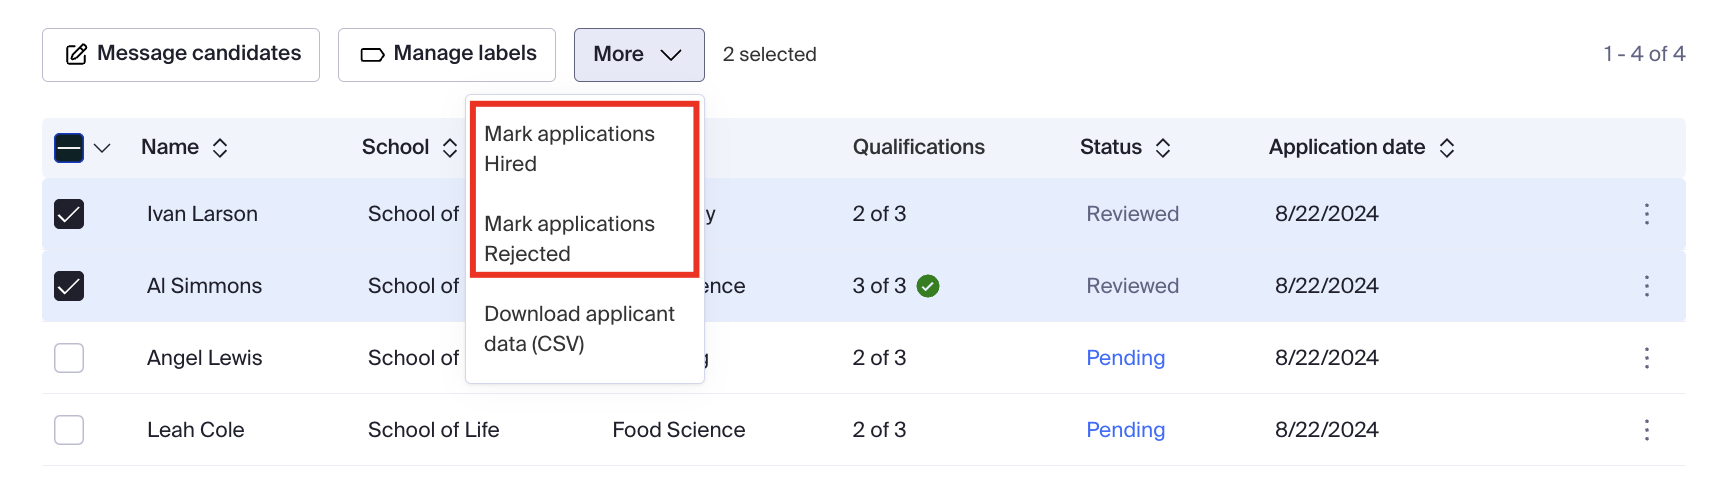1716x488 pixels.
Task: Sort by Status column arrows
Action: (1162, 148)
